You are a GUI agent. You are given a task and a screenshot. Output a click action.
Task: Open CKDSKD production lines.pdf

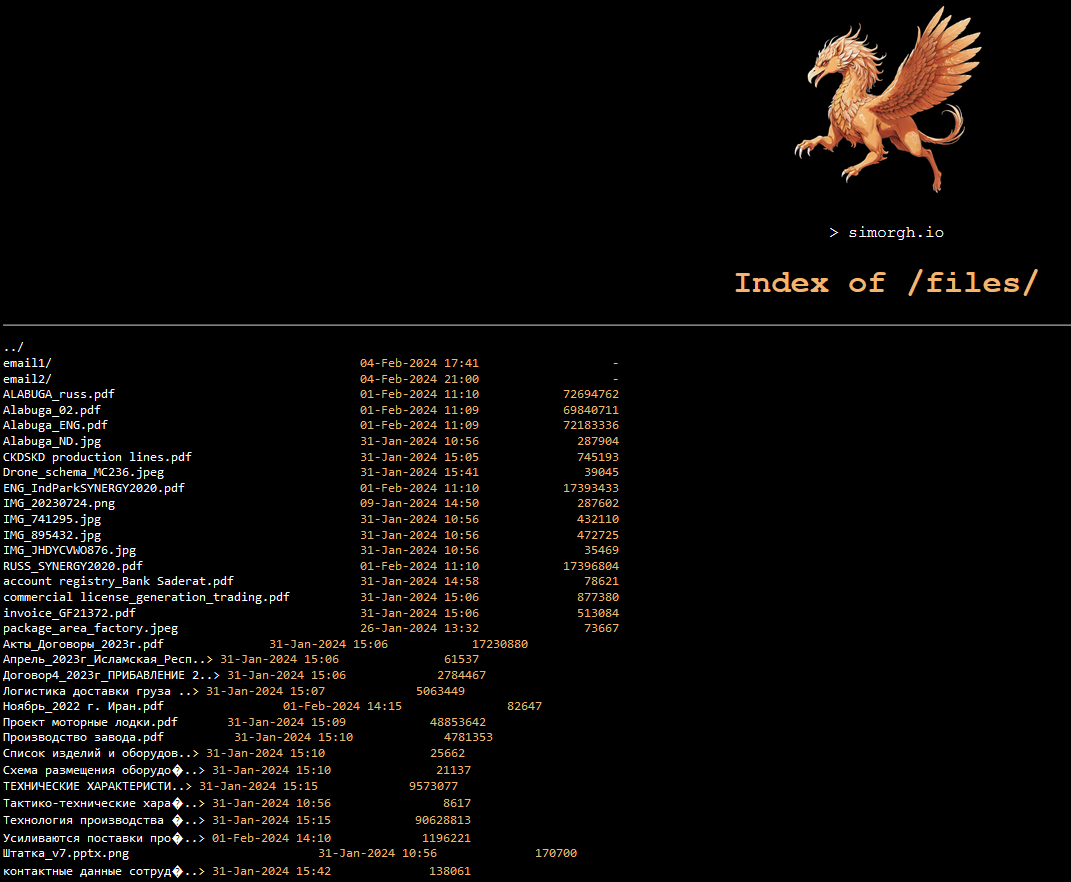pyautogui.click(x=97, y=457)
